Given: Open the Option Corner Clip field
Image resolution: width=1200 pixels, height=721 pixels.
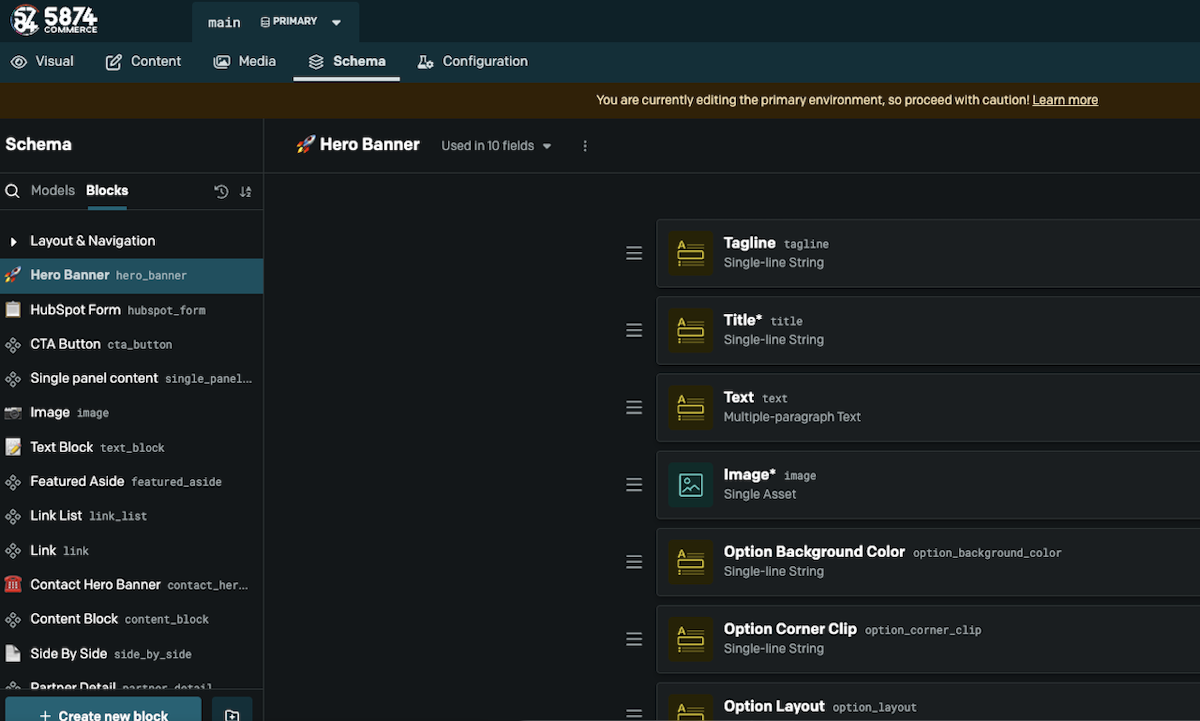Looking at the screenshot, I should [x=928, y=639].
